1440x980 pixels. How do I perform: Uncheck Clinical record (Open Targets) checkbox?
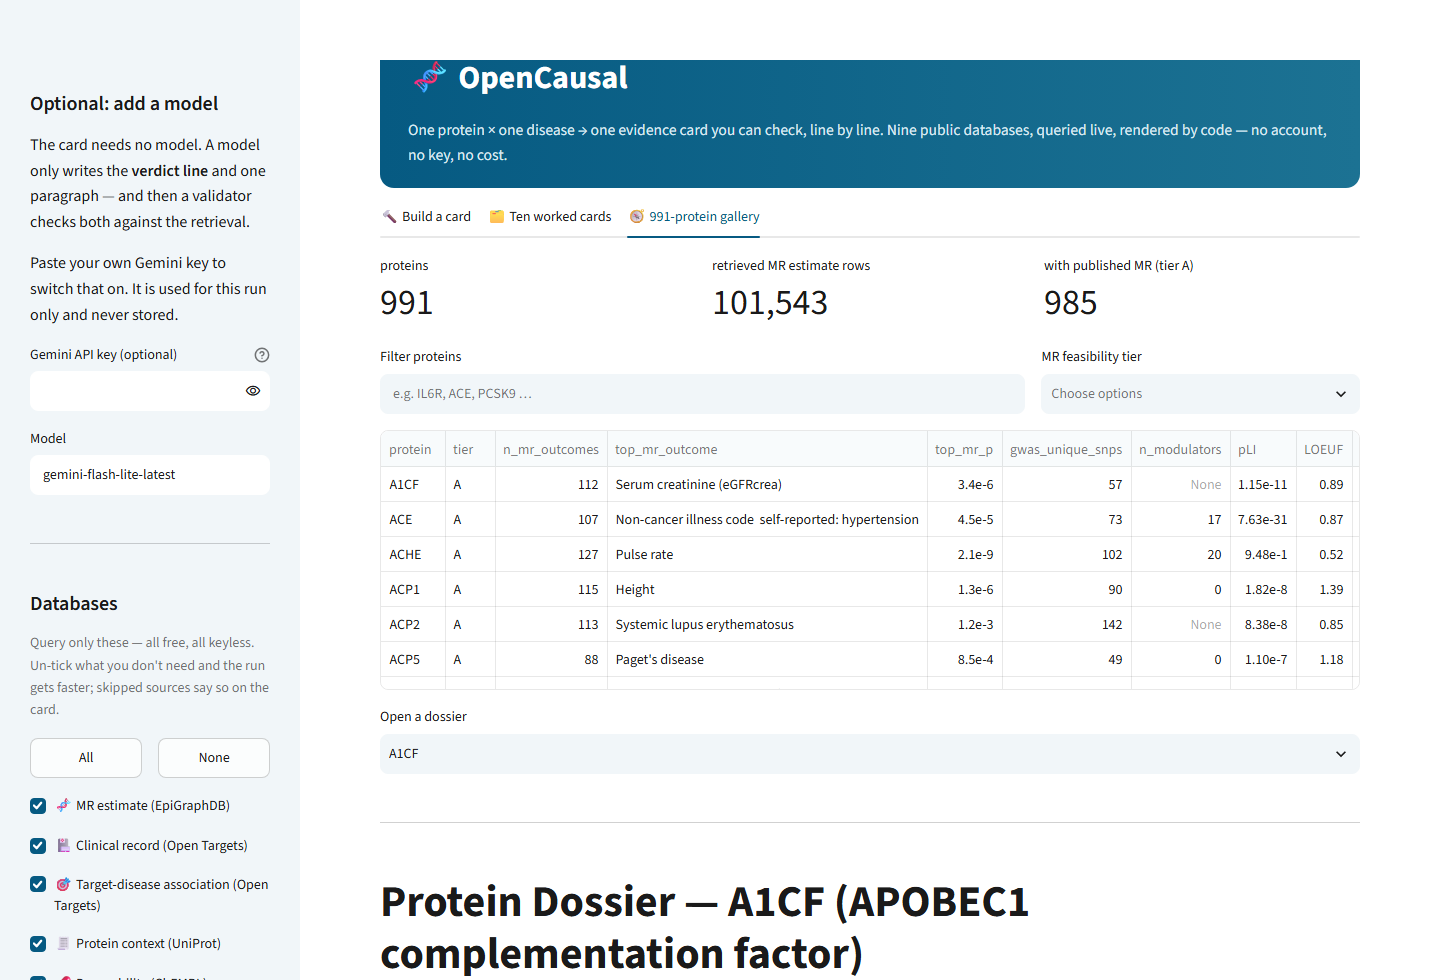tap(38, 846)
